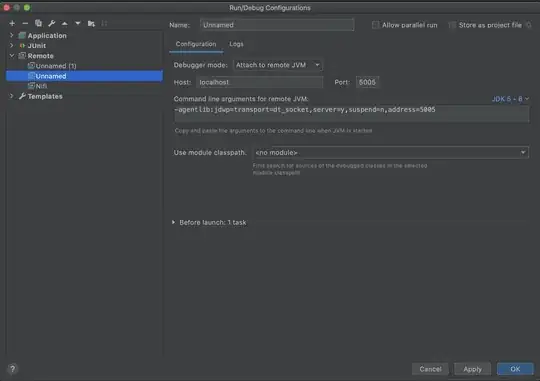The image size is (540, 381).
Task: Click the Name input field
Action: (277, 25)
